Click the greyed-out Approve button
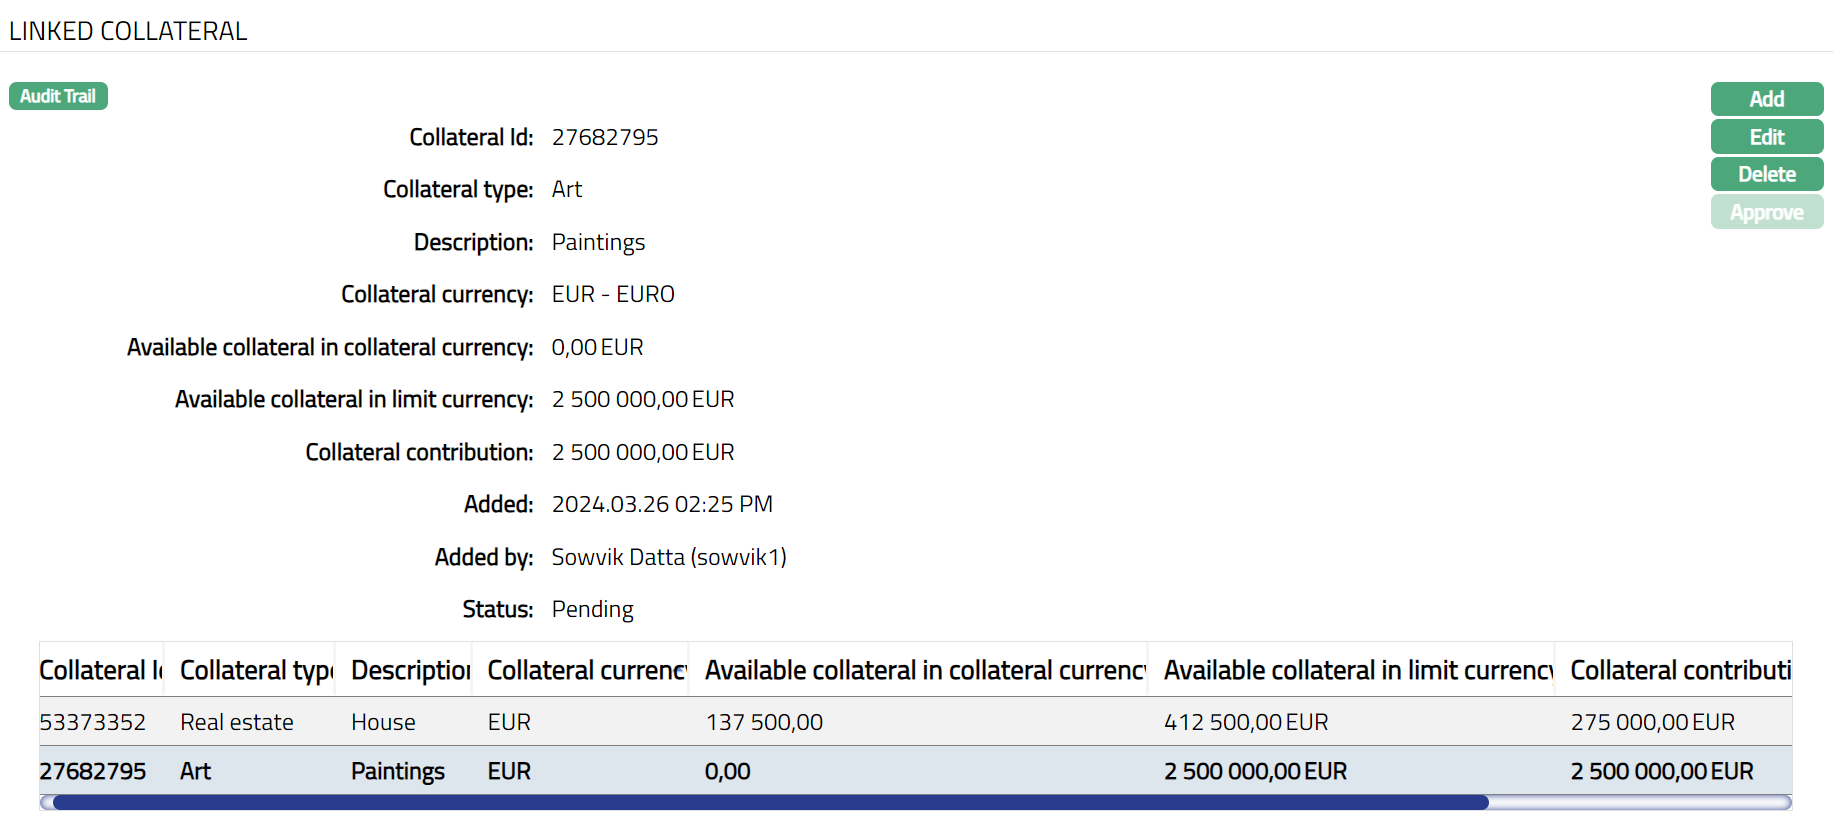This screenshot has width=1833, height=821. 1766,212
